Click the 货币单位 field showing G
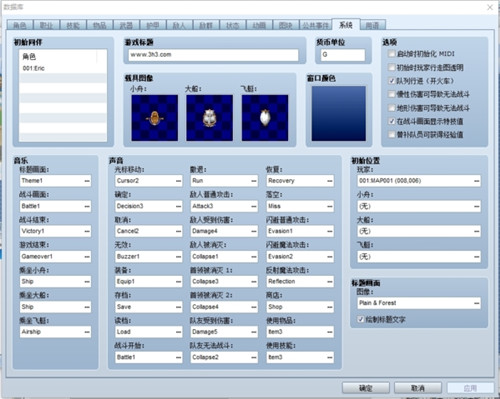This screenshot has width=500, height=399. point(343,55)
